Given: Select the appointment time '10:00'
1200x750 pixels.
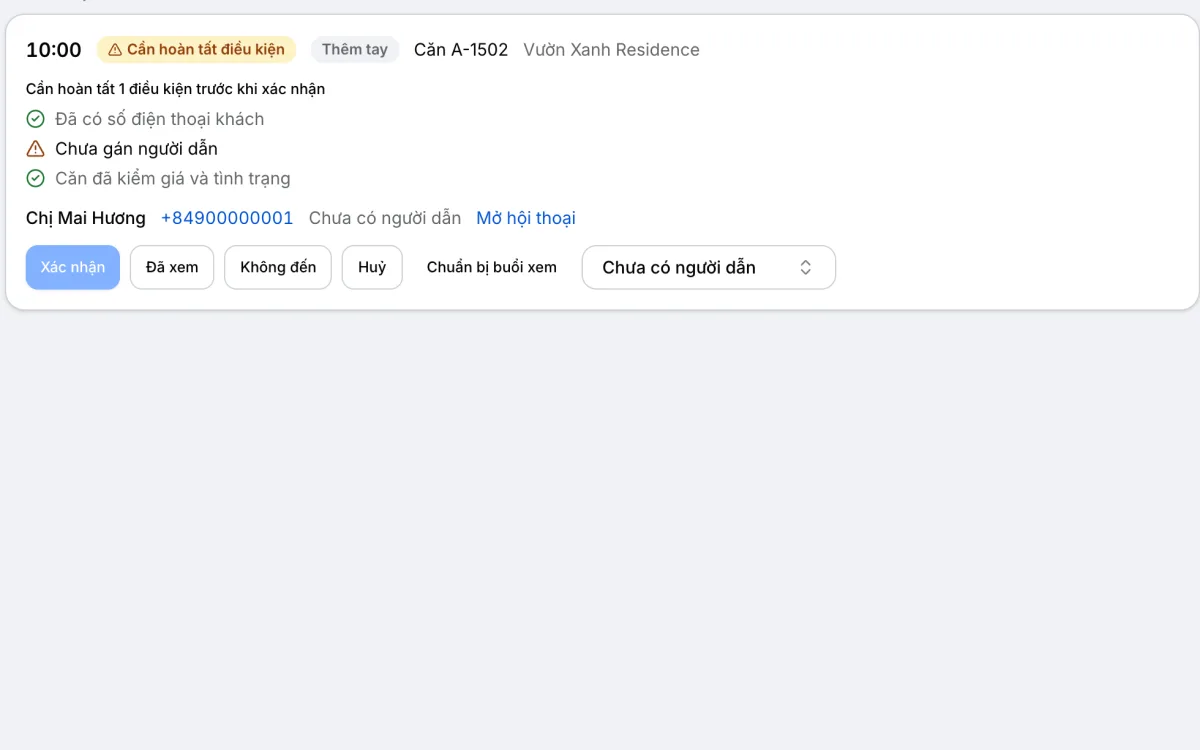Looking at the screenshot, I should click(54, 50).
